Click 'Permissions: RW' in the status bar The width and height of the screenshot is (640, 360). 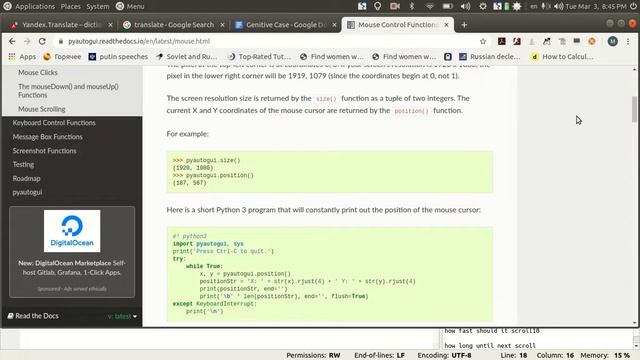pyautogui.click(x=313, y=356)
